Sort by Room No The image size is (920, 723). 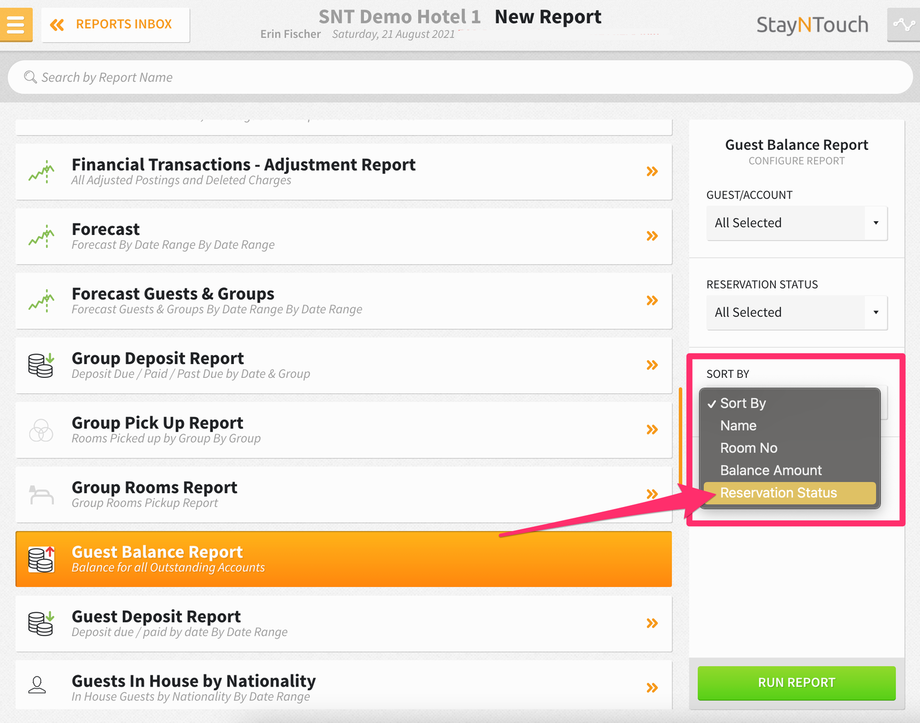click(790, 448)
